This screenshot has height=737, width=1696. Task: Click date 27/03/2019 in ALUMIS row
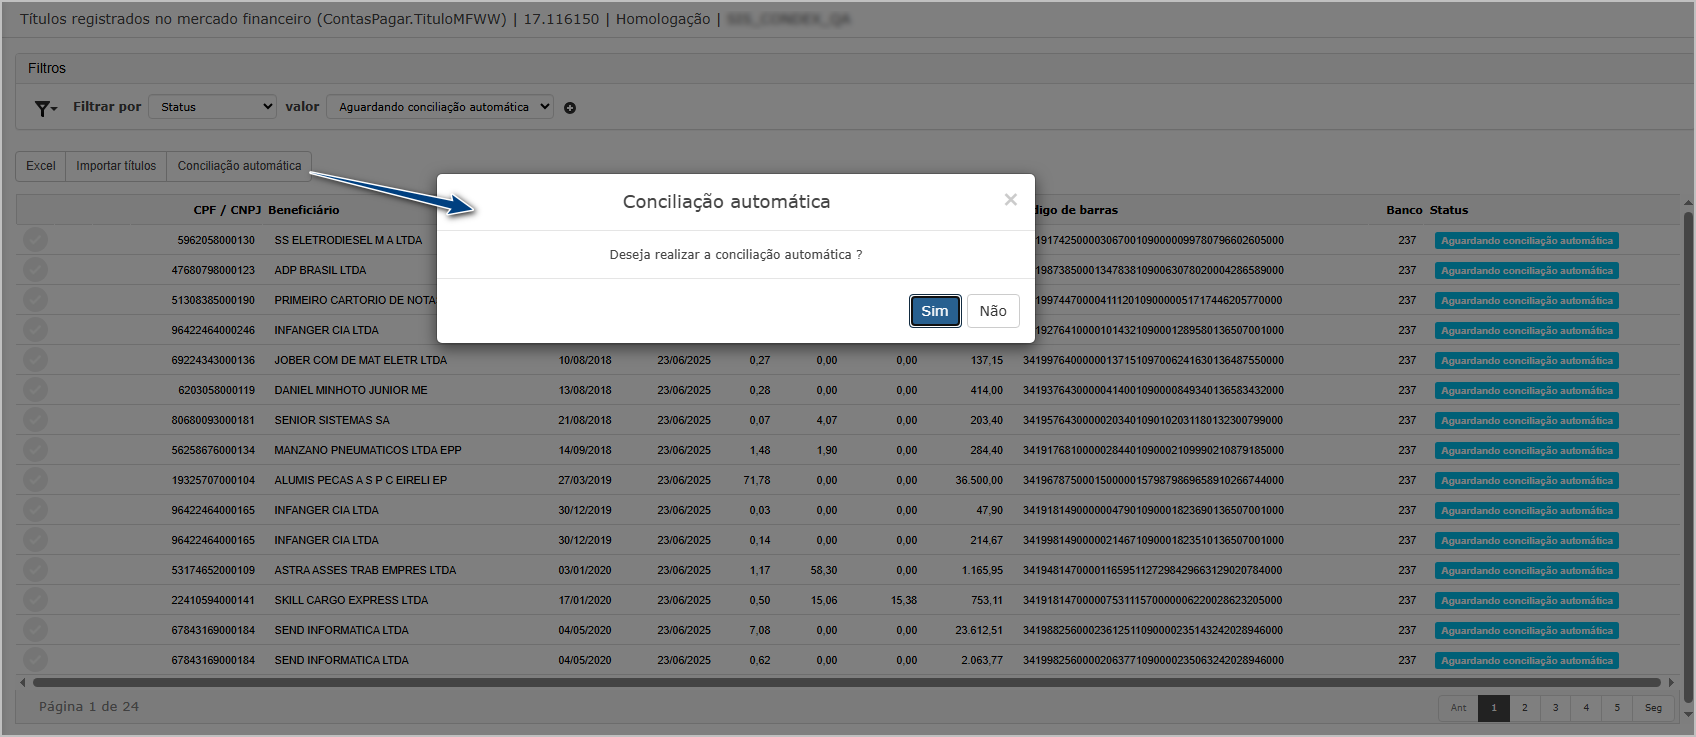585,480
